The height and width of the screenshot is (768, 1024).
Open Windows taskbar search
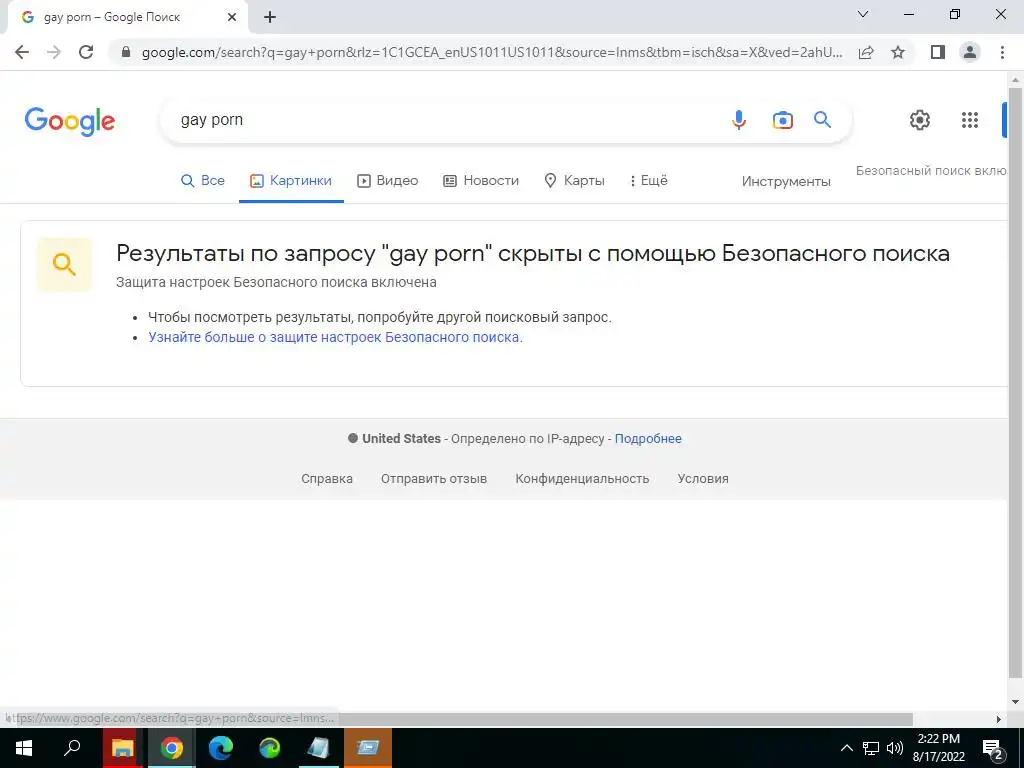[72, 748]
